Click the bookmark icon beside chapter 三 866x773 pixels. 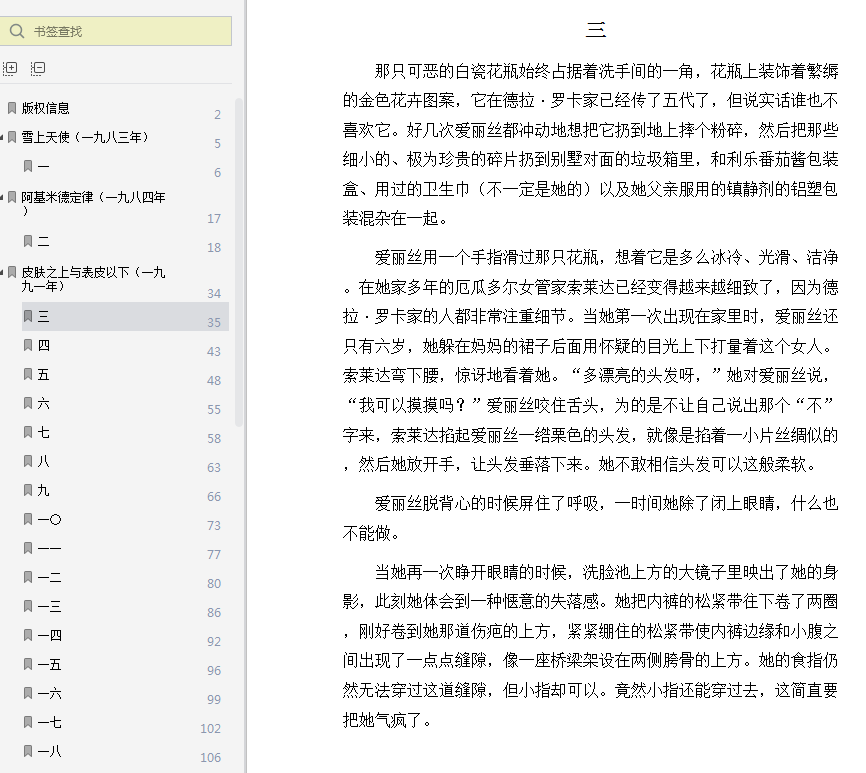28,316
